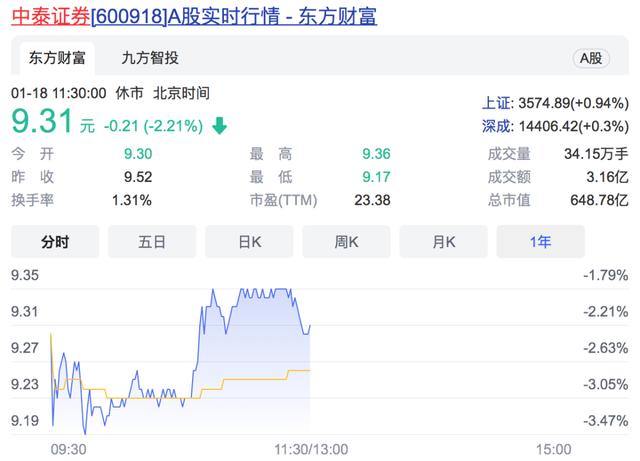This screenshot has width=640, height=461.
Task: Click the 深成 index label
Action: (496, 126)
